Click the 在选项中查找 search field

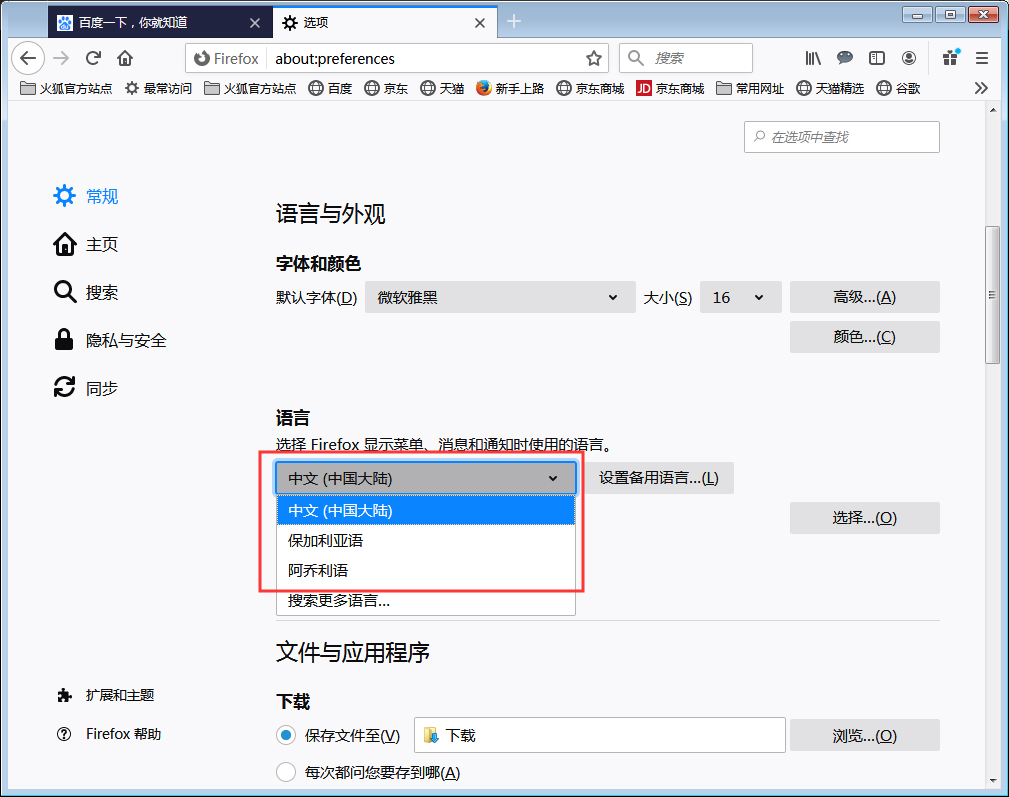841,137
